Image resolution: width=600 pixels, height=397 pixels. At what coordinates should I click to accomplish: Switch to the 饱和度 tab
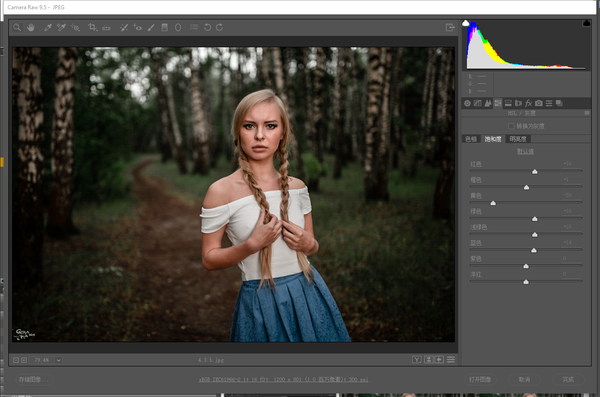(493, 139)
